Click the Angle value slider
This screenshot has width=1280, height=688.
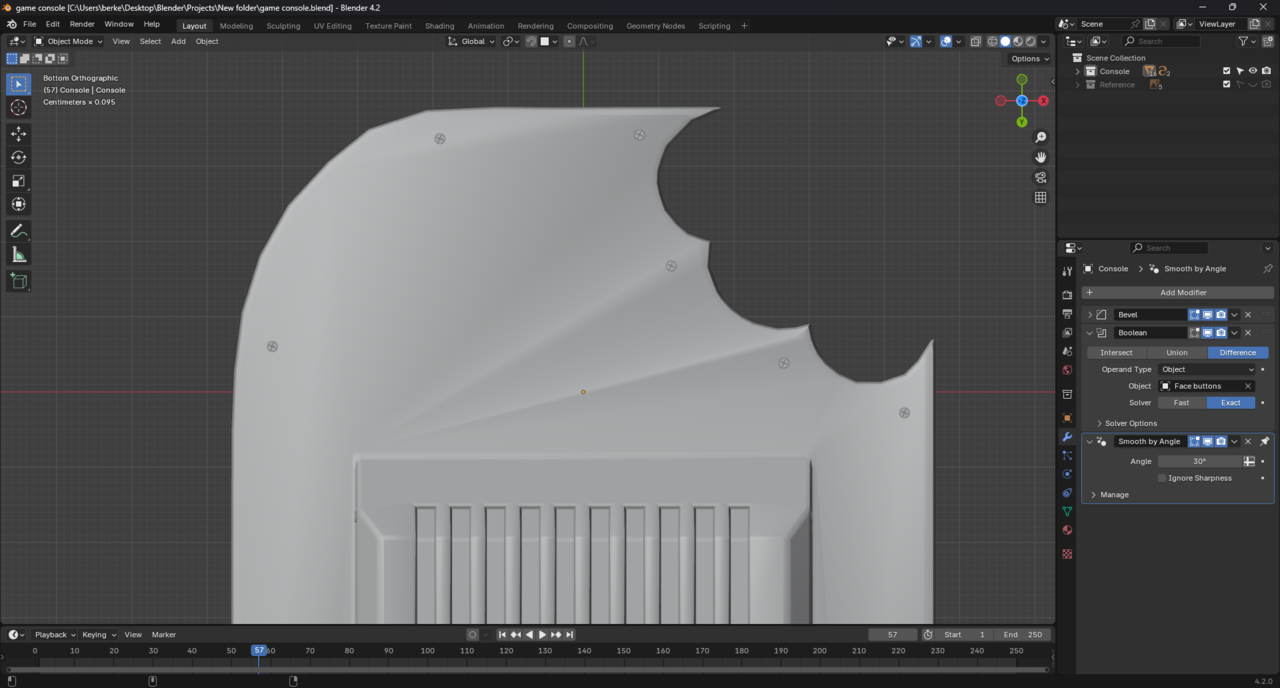click(x=1199, y=461)
